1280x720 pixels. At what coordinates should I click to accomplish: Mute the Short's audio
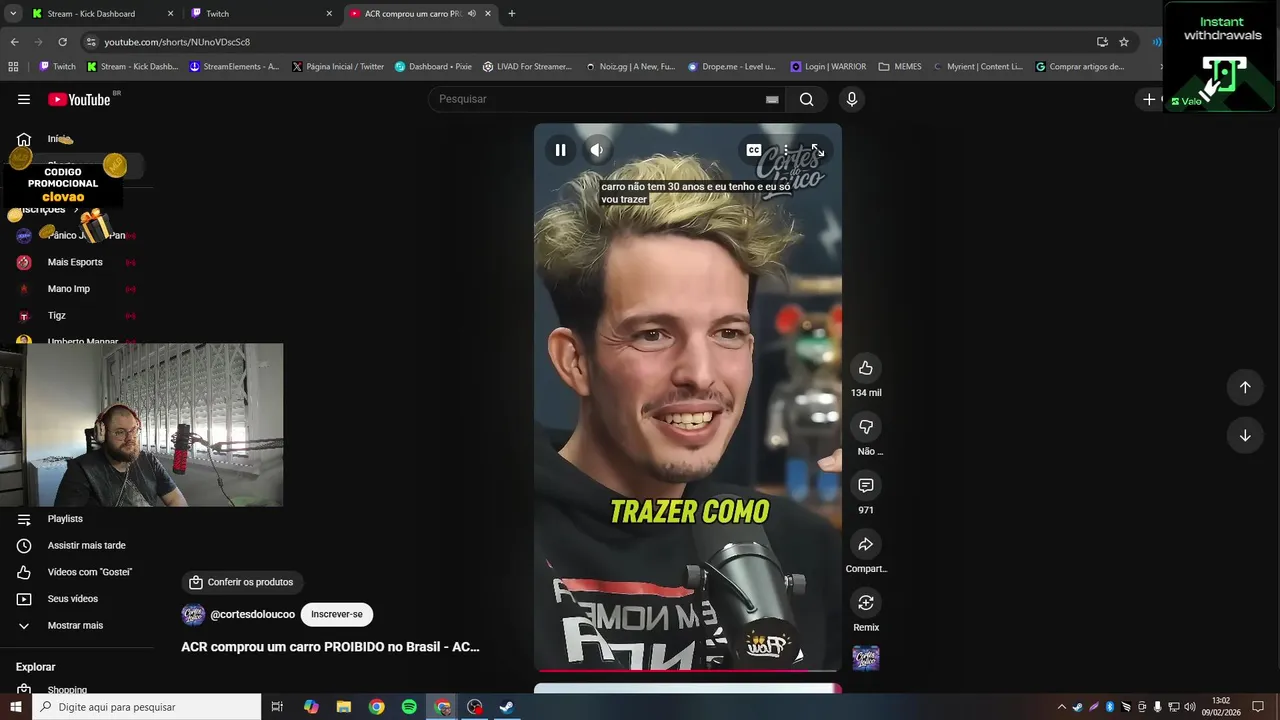click(x=596, y=150)
